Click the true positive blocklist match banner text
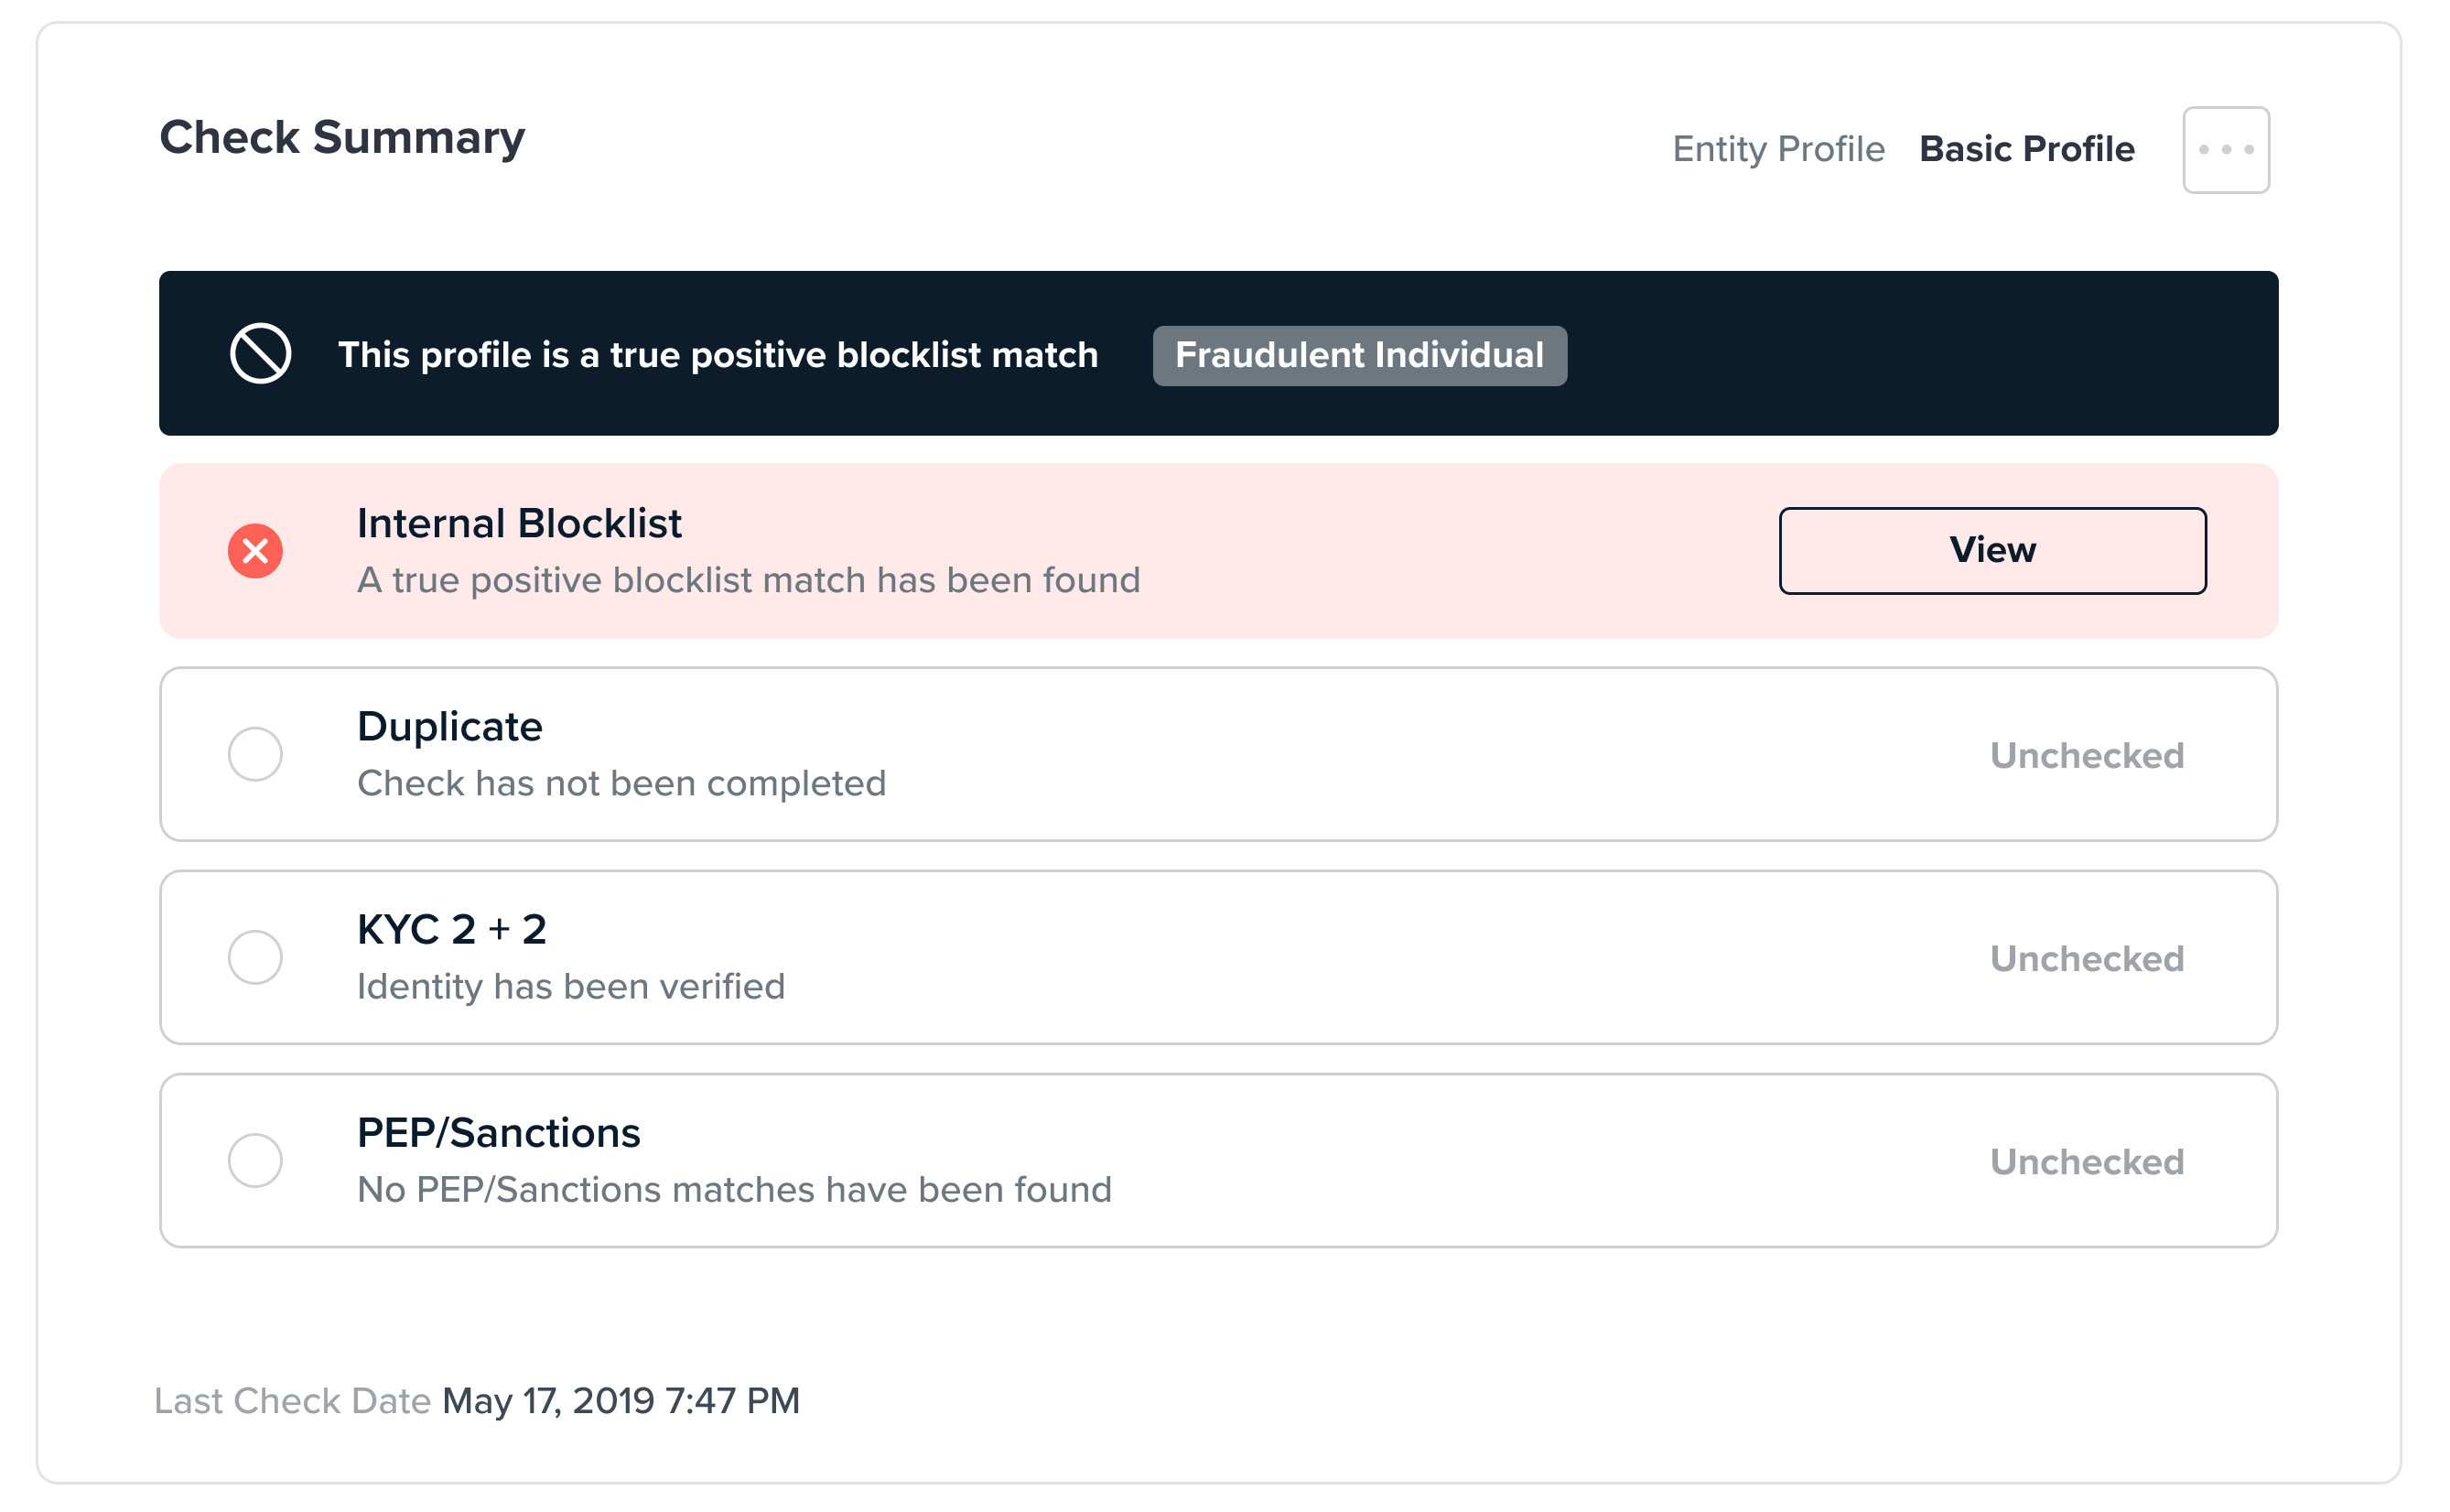This screenshot has width=2450, height=1512. (x=718, y=355)
